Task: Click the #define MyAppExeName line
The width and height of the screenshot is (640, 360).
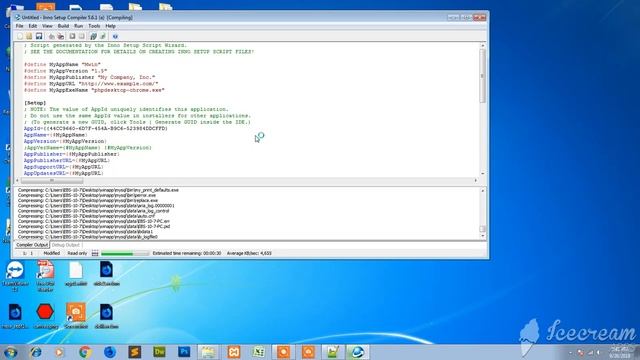Action: (x=94, y=90)
